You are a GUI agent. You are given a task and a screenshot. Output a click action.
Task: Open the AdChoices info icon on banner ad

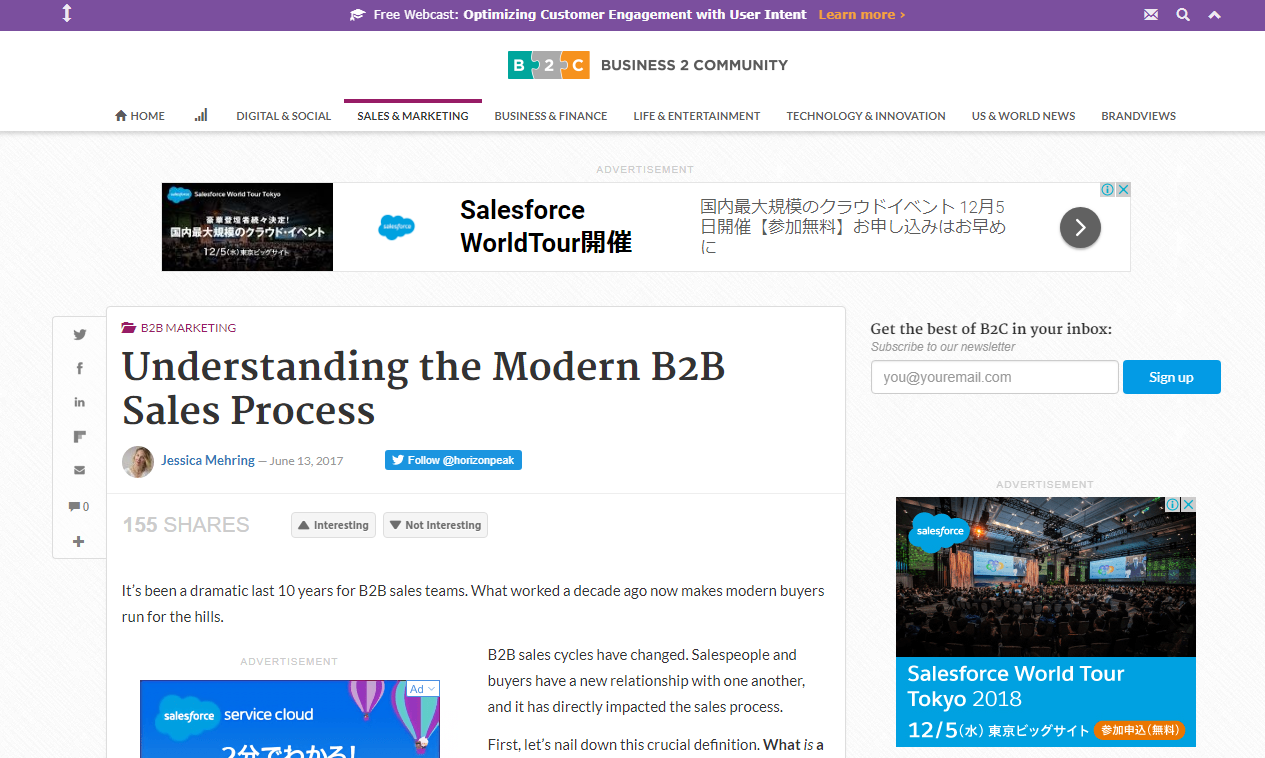click(1107, 190)
